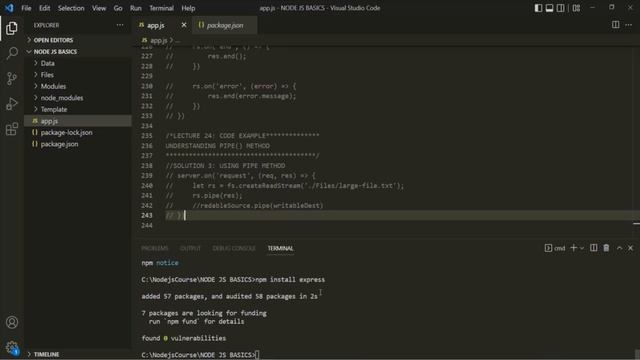Viewport: 640px width, 360px height.
Task: Click 'found 0 vulnerabilities' terminal text
Action: click(x=184, y=338)
